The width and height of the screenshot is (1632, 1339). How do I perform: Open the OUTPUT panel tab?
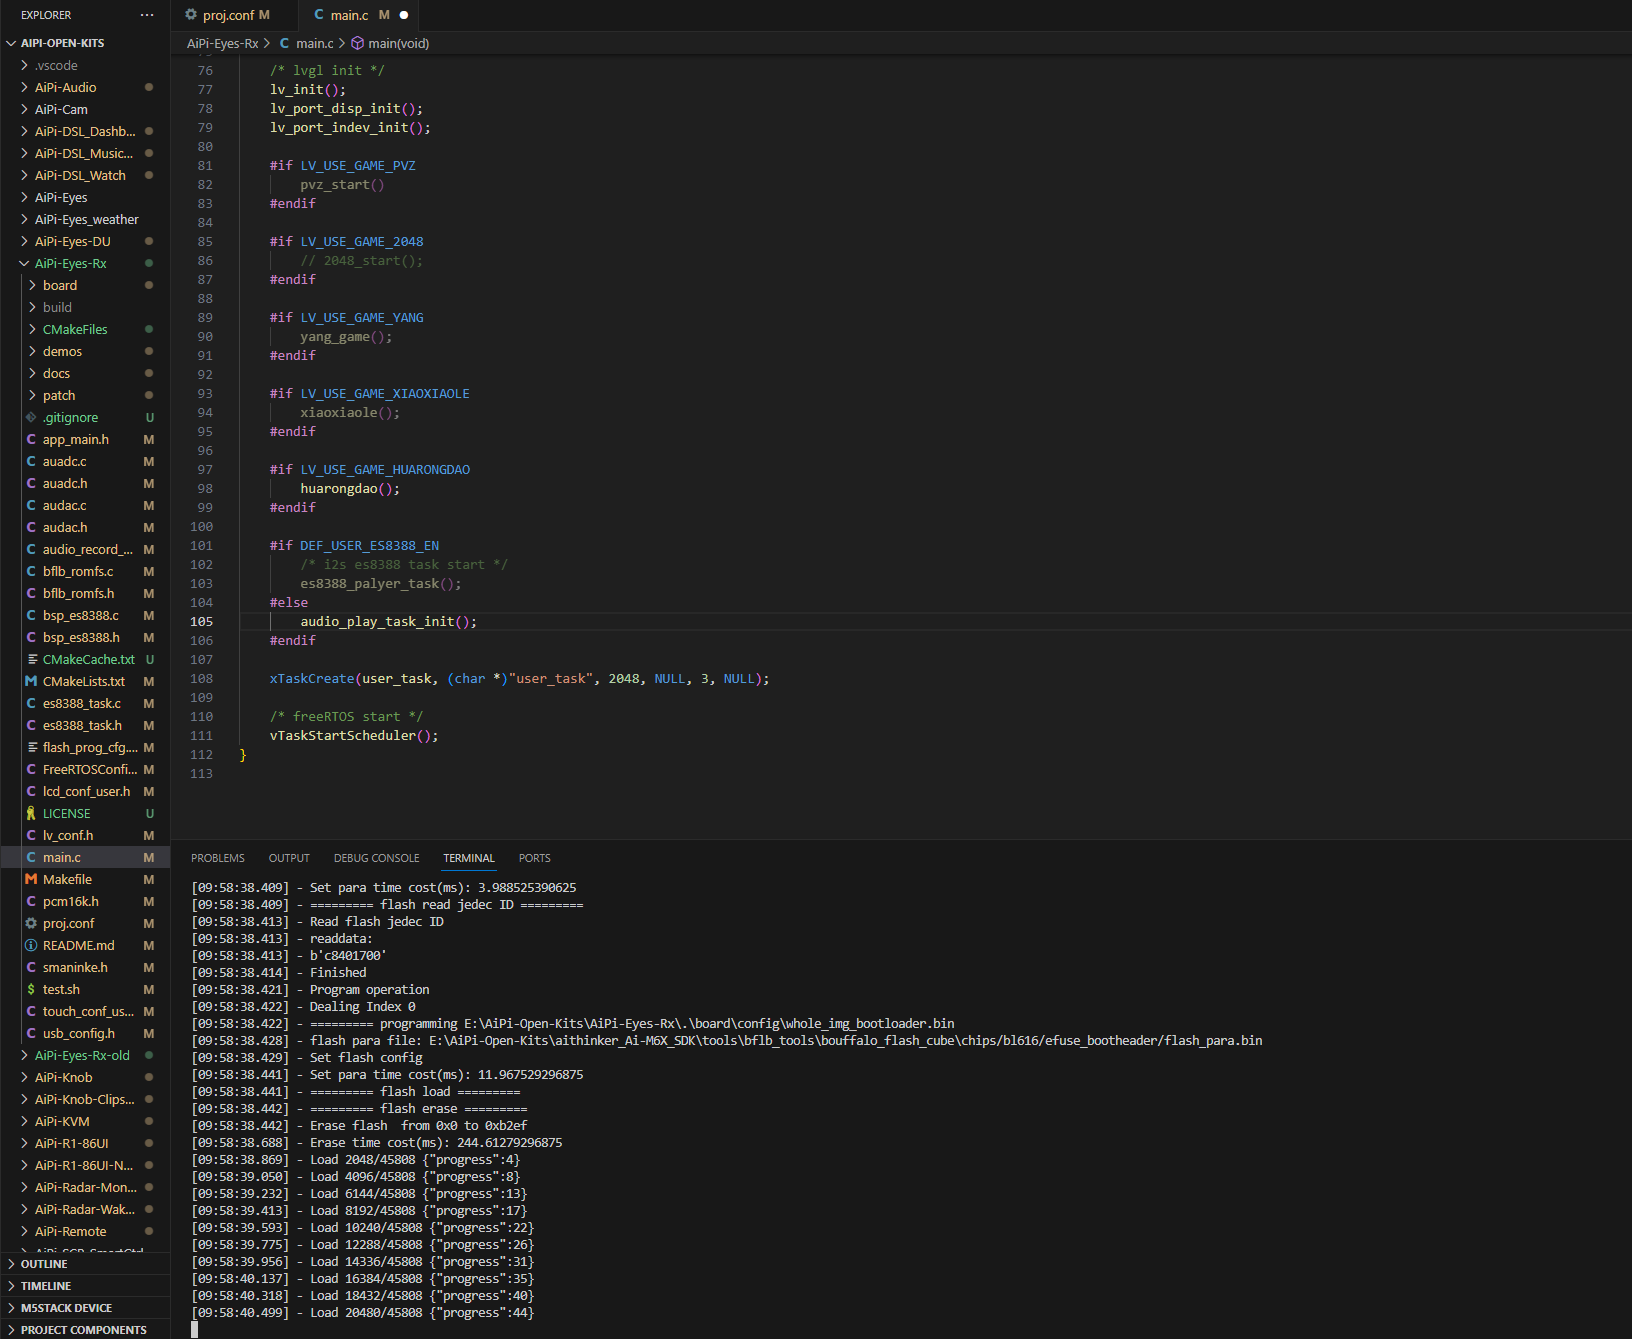(289, 858)
